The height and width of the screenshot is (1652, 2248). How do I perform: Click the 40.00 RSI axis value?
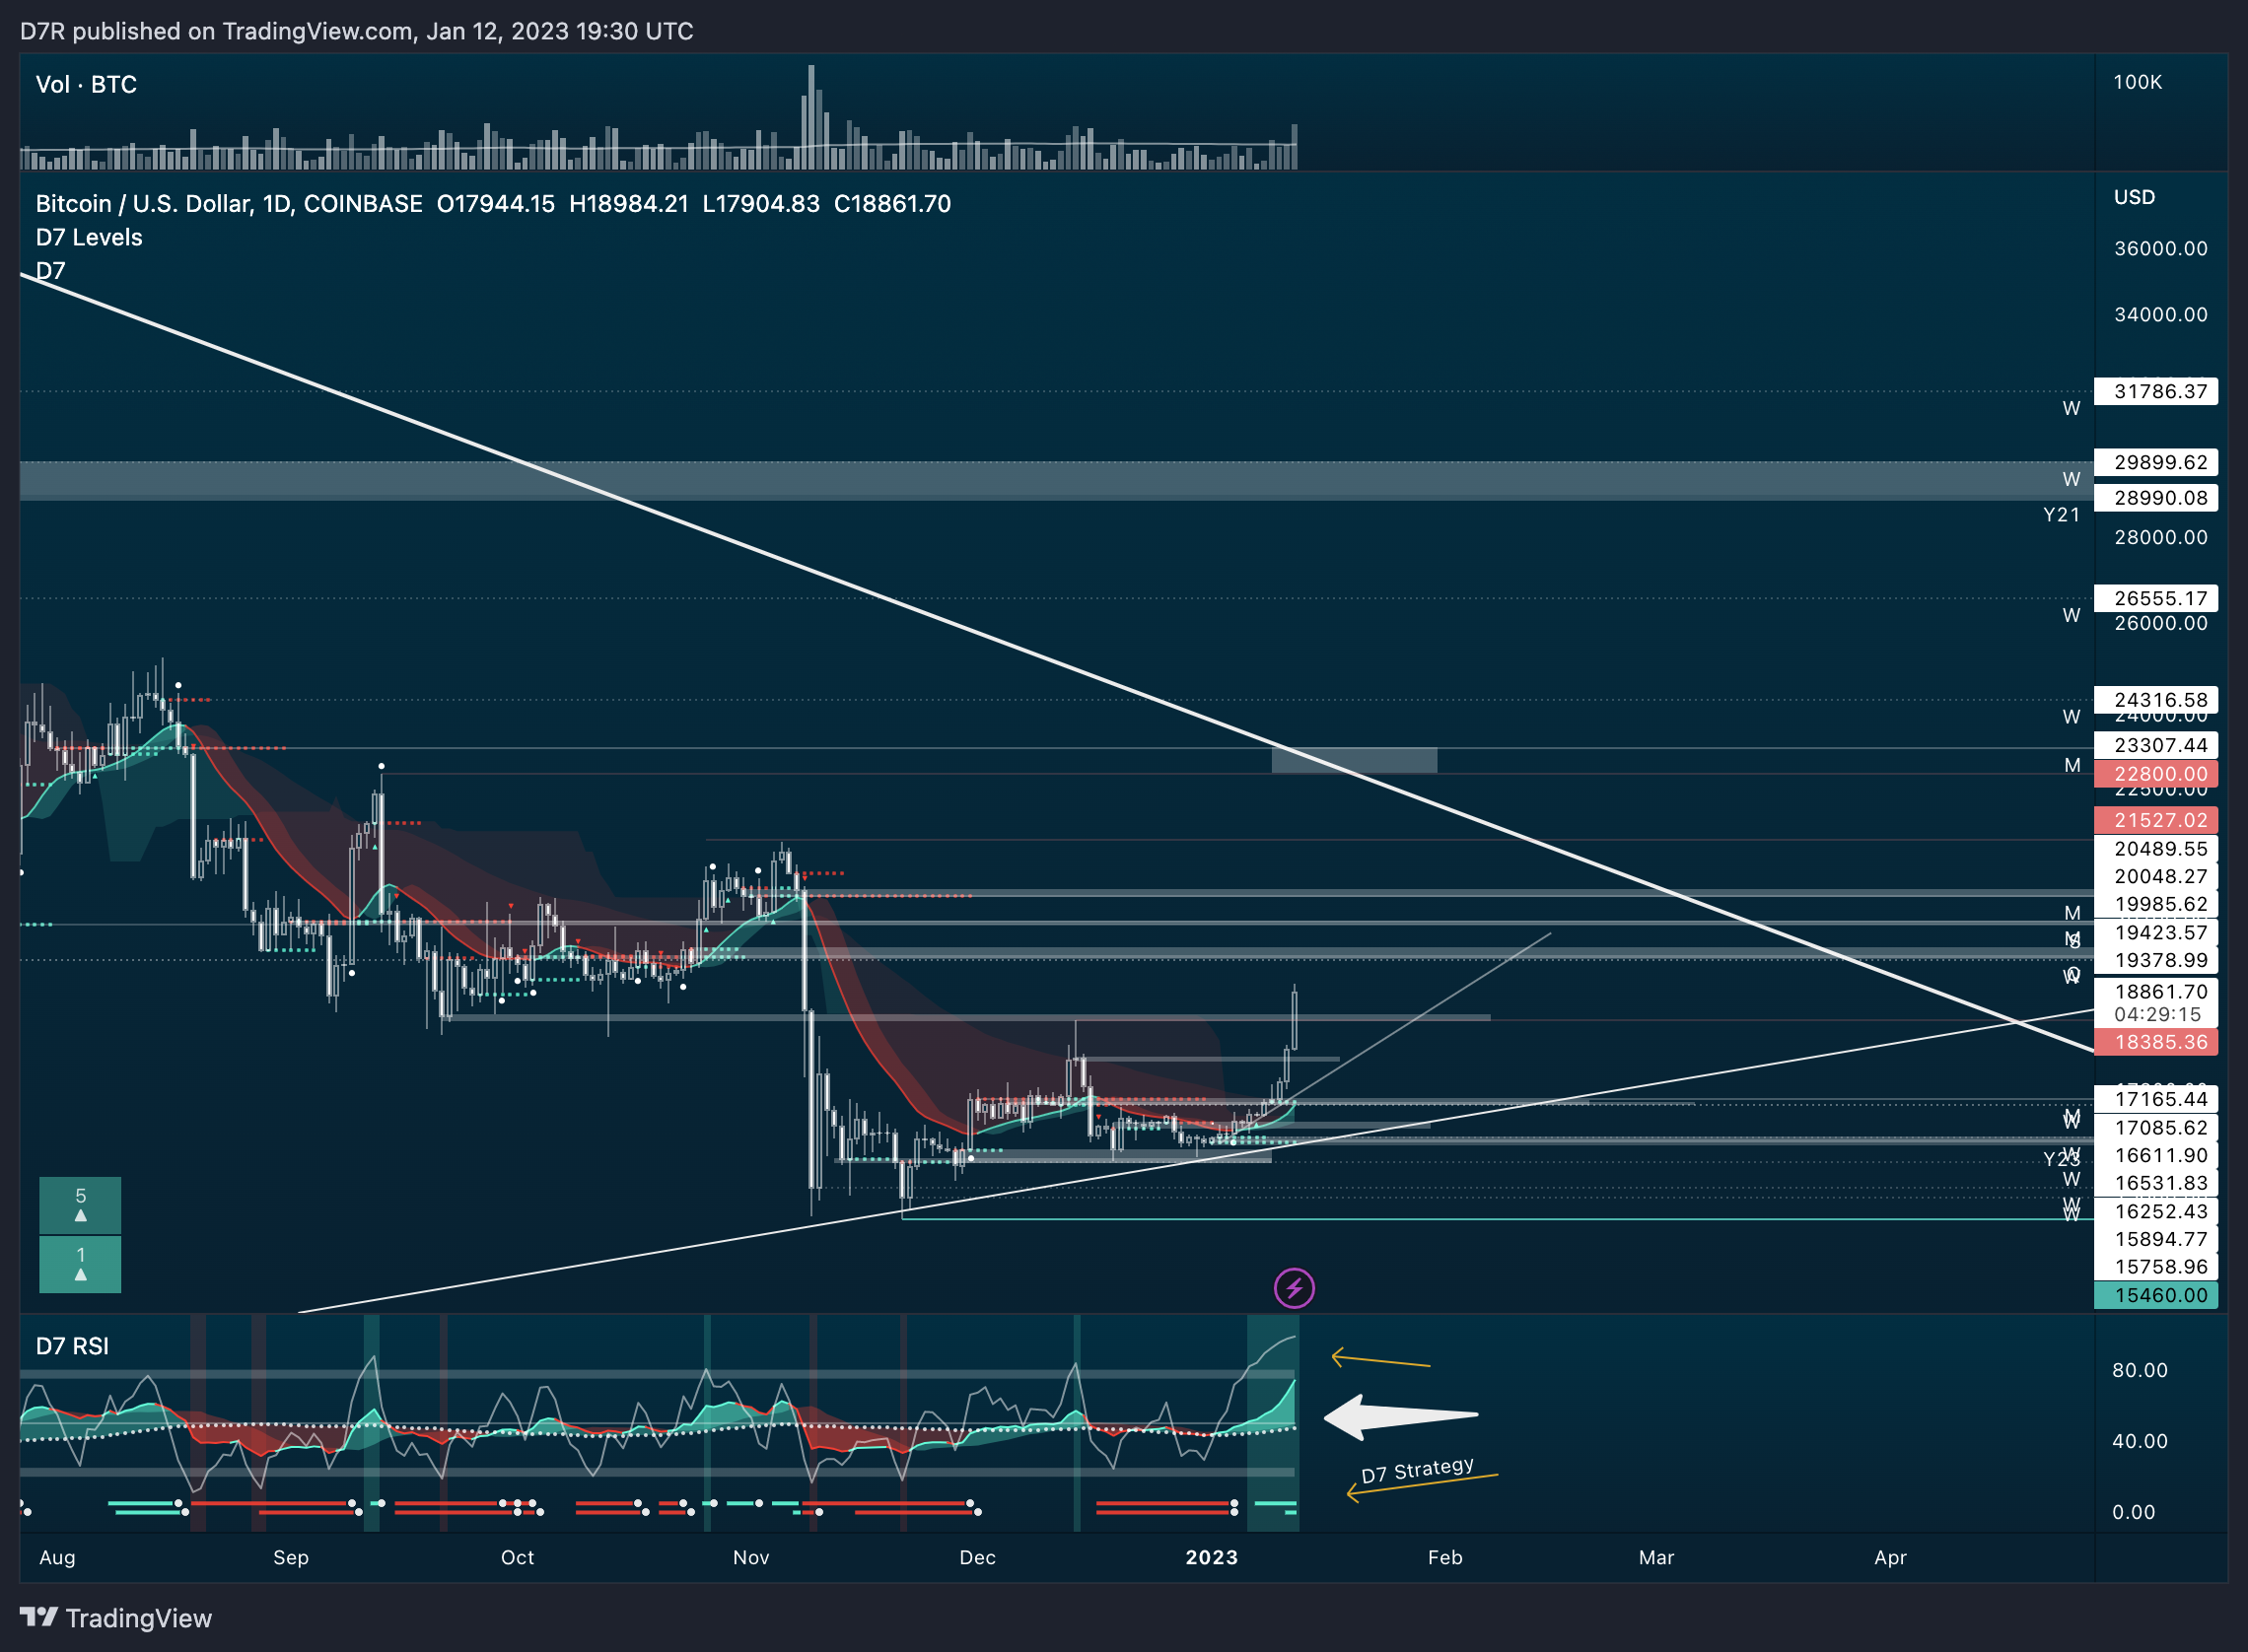[2139, 1441]
